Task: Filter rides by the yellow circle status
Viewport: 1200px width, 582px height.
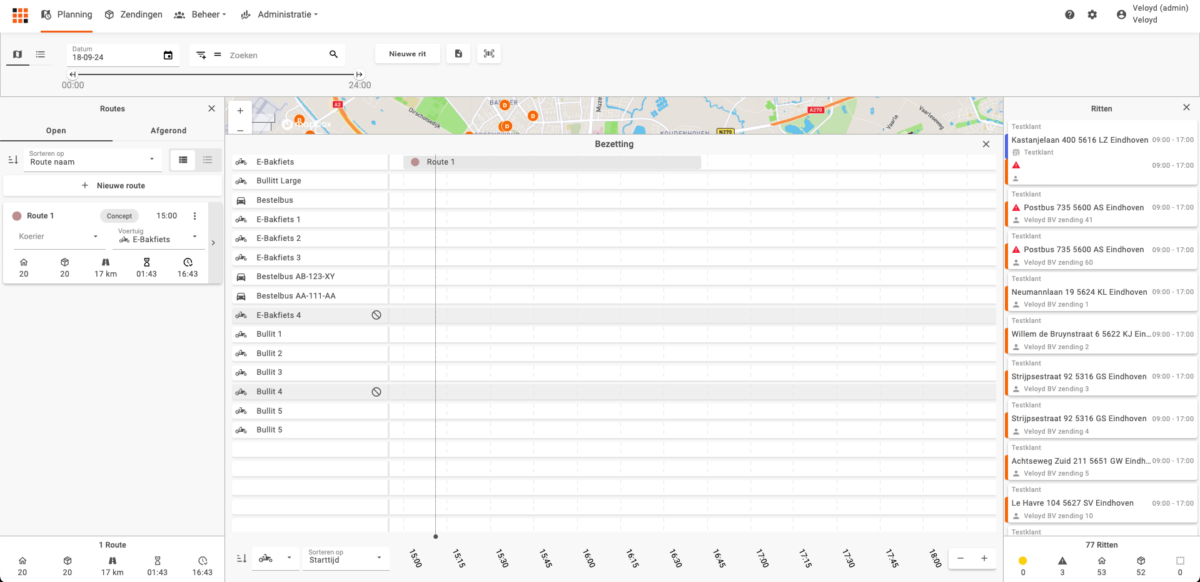Action: (1023, 561)
